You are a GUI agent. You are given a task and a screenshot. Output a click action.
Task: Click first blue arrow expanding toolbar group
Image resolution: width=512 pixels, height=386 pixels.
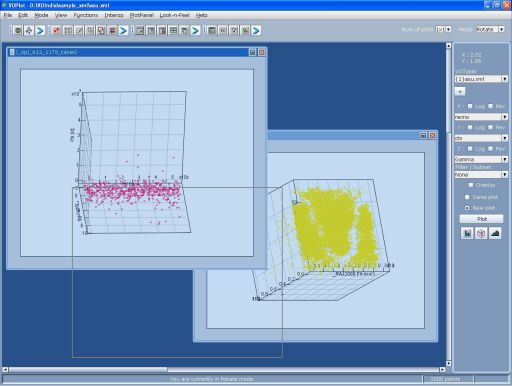tap(40, 31)
